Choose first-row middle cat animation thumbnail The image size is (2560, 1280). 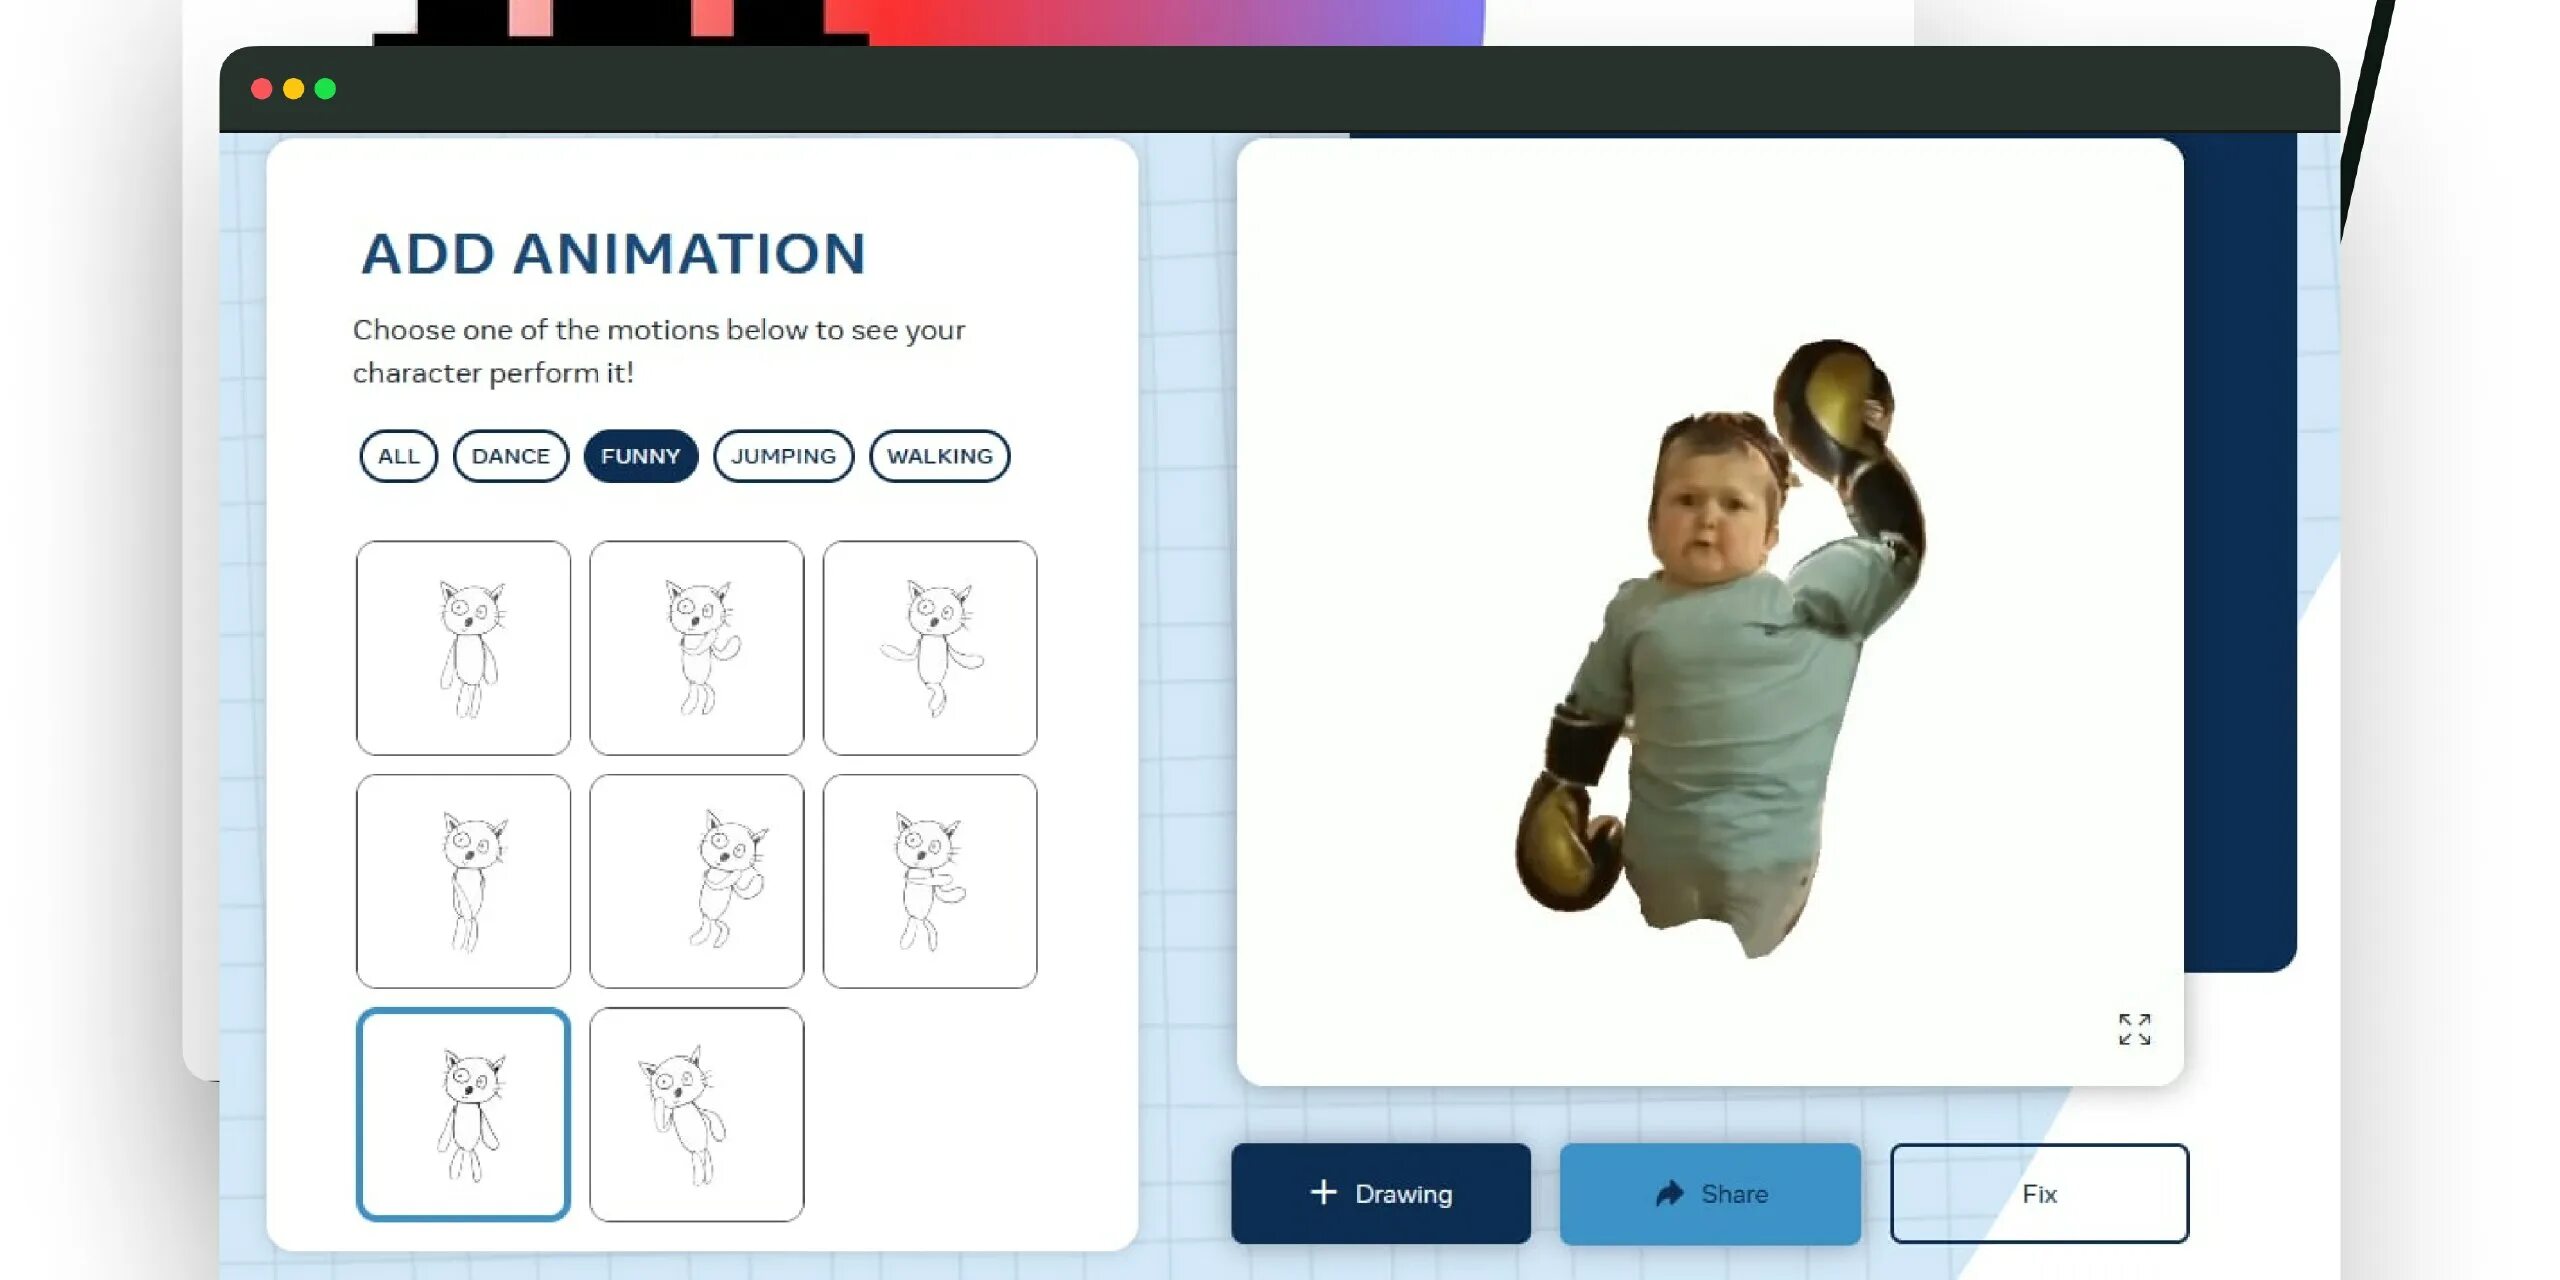[x=697, y=648]
